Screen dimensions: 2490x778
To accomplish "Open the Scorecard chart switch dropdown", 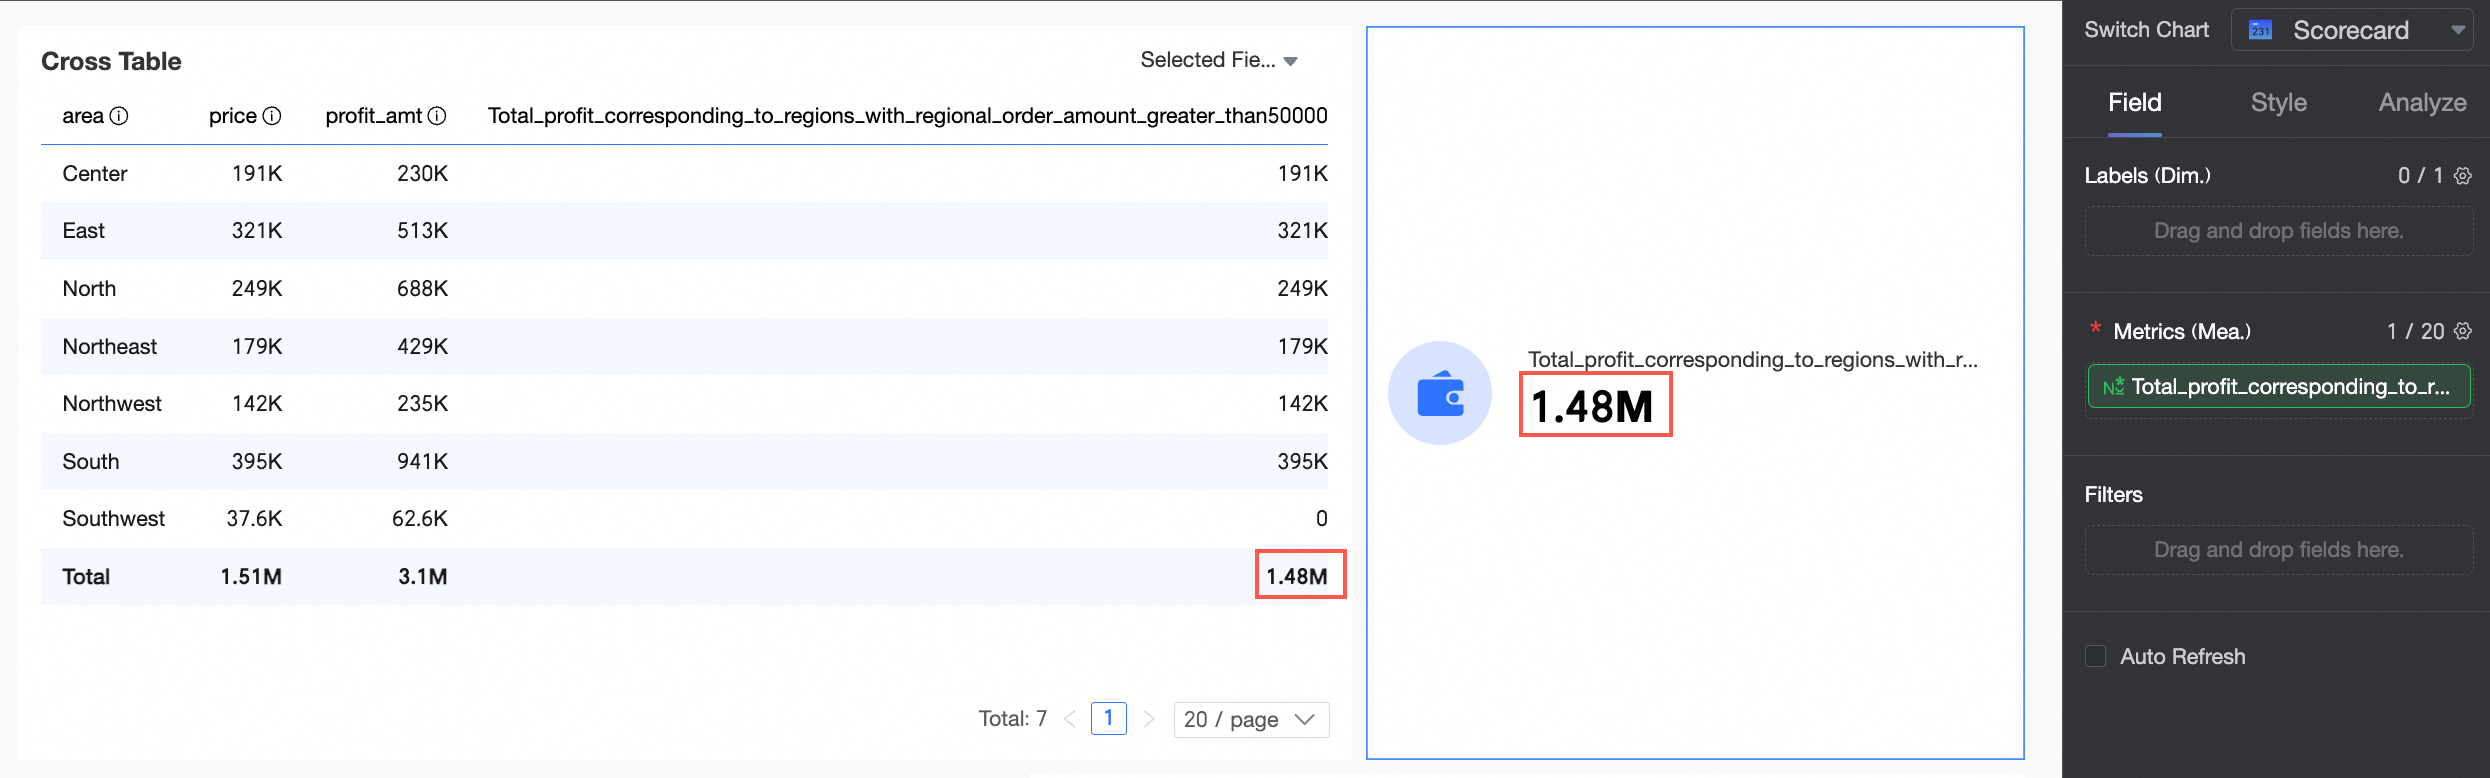I will [2353, 30].
